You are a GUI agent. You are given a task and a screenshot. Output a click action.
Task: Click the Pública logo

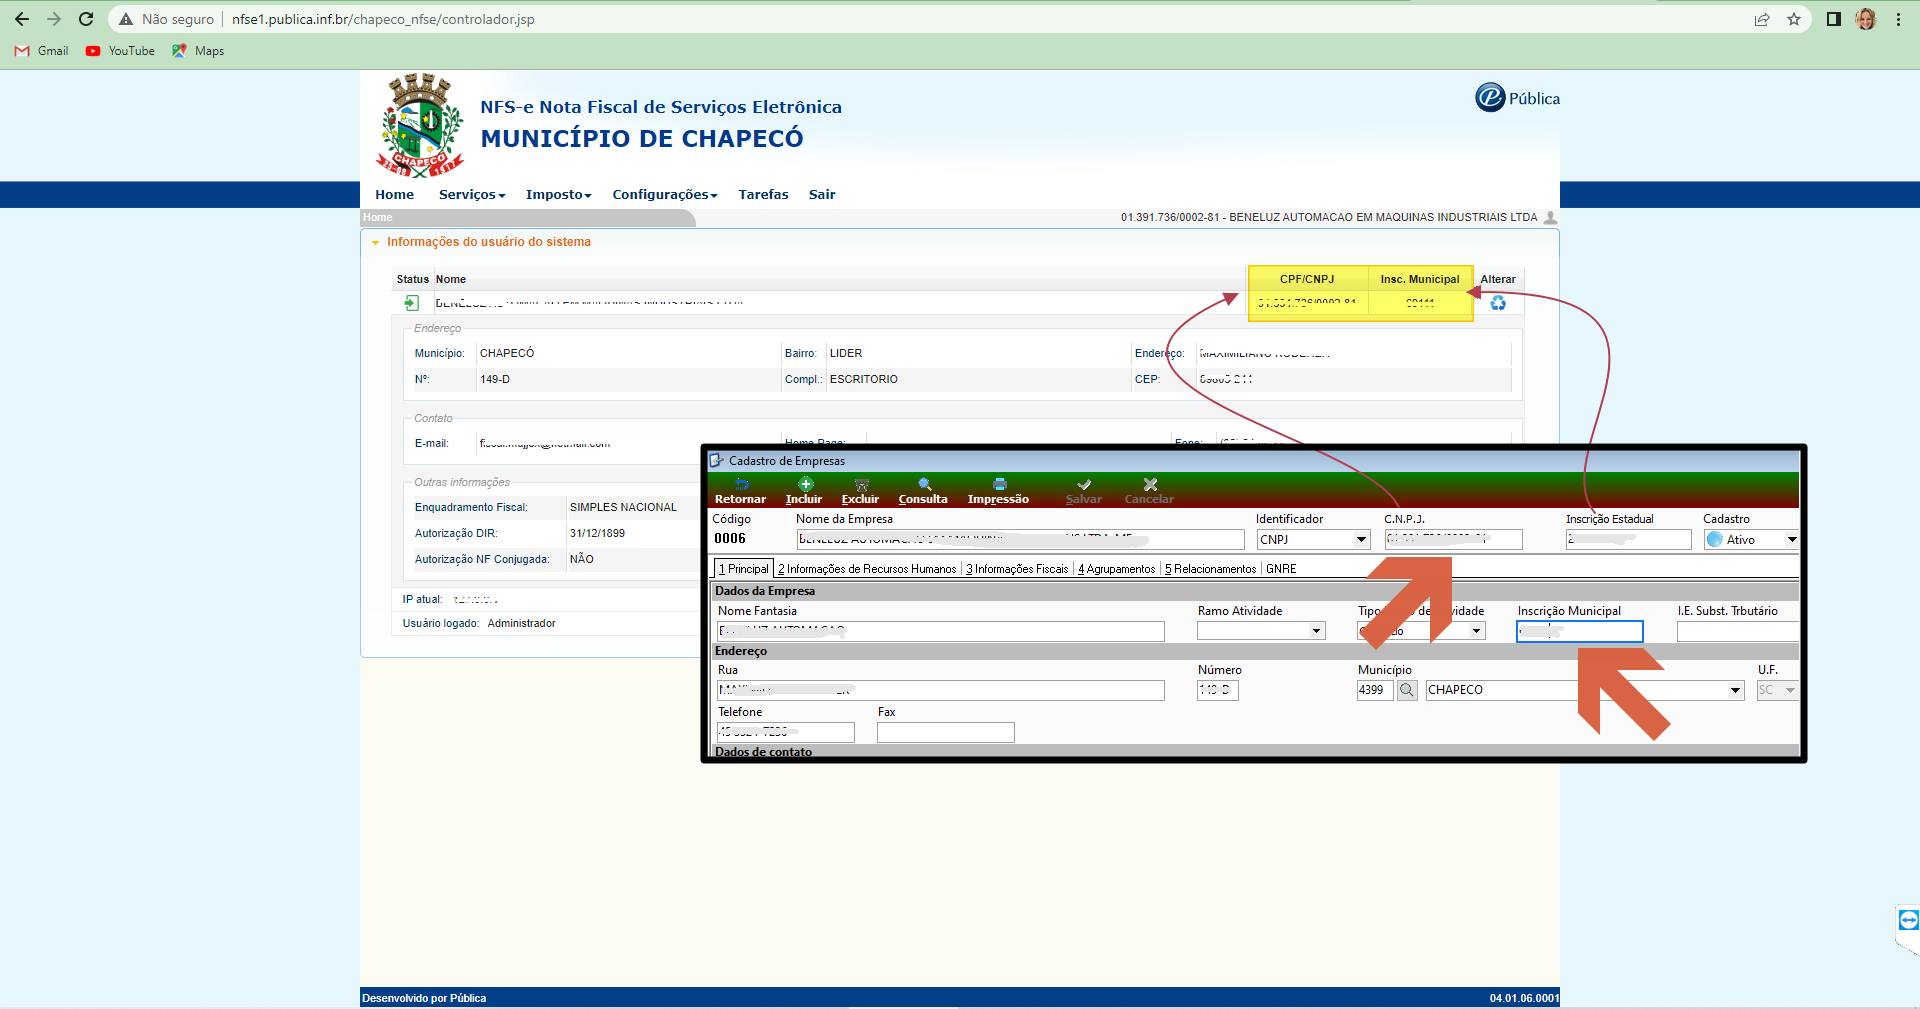pos(1517,97)
